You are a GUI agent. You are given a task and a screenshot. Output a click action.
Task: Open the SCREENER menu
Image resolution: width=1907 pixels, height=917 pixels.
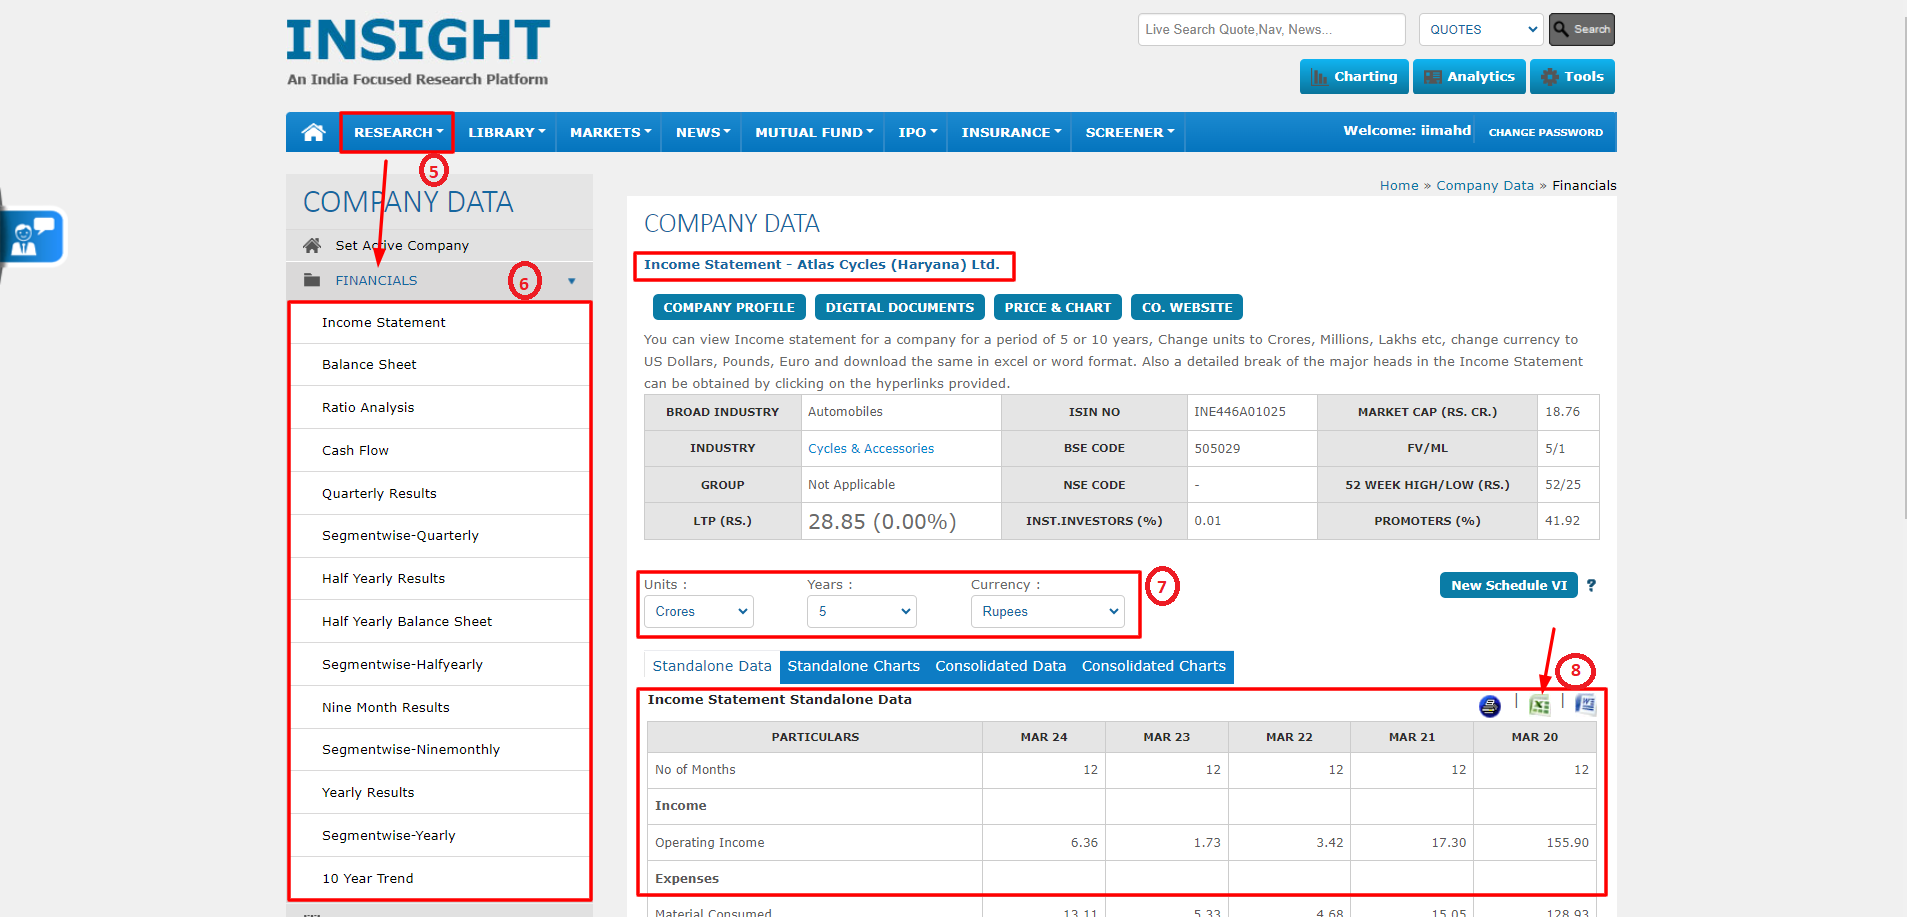pos(1129,132)
